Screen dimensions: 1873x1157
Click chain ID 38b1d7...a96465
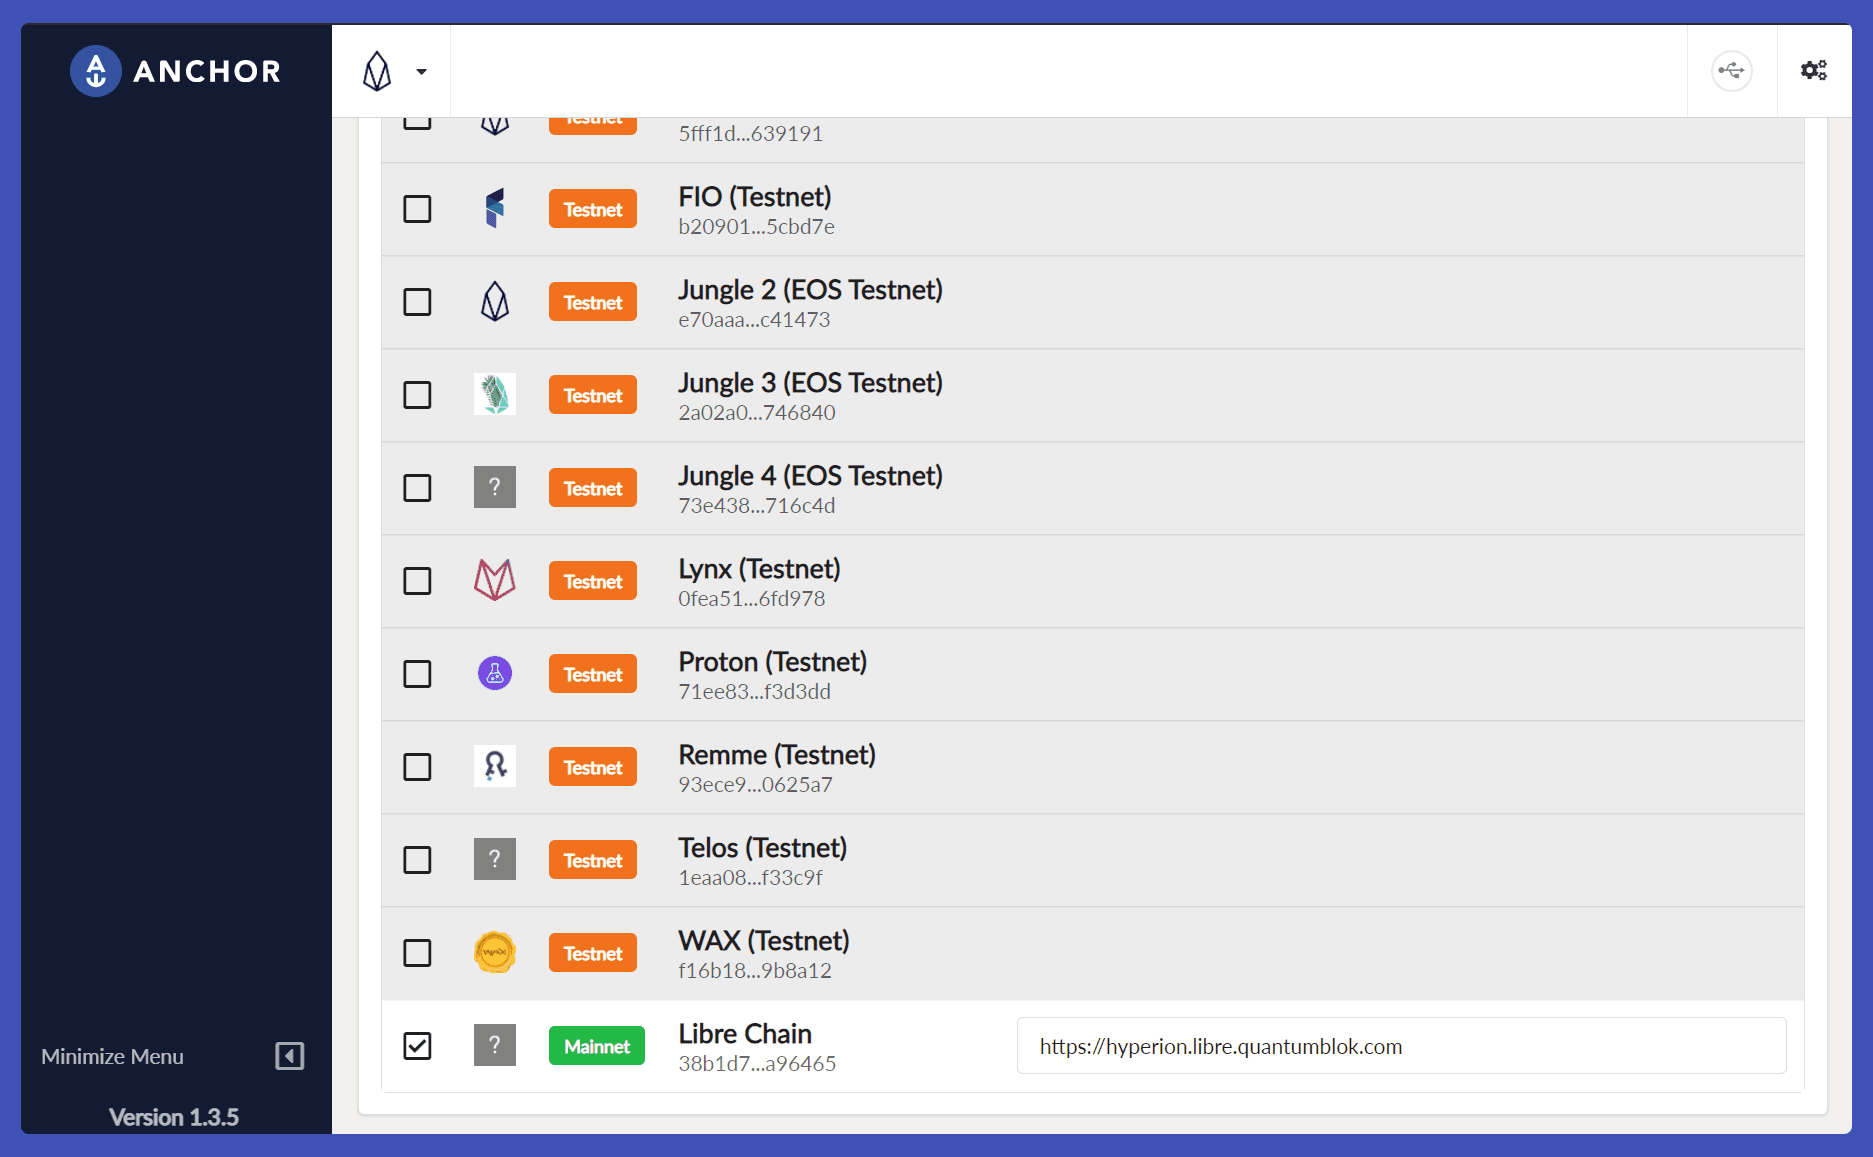tap(757, 1064)
